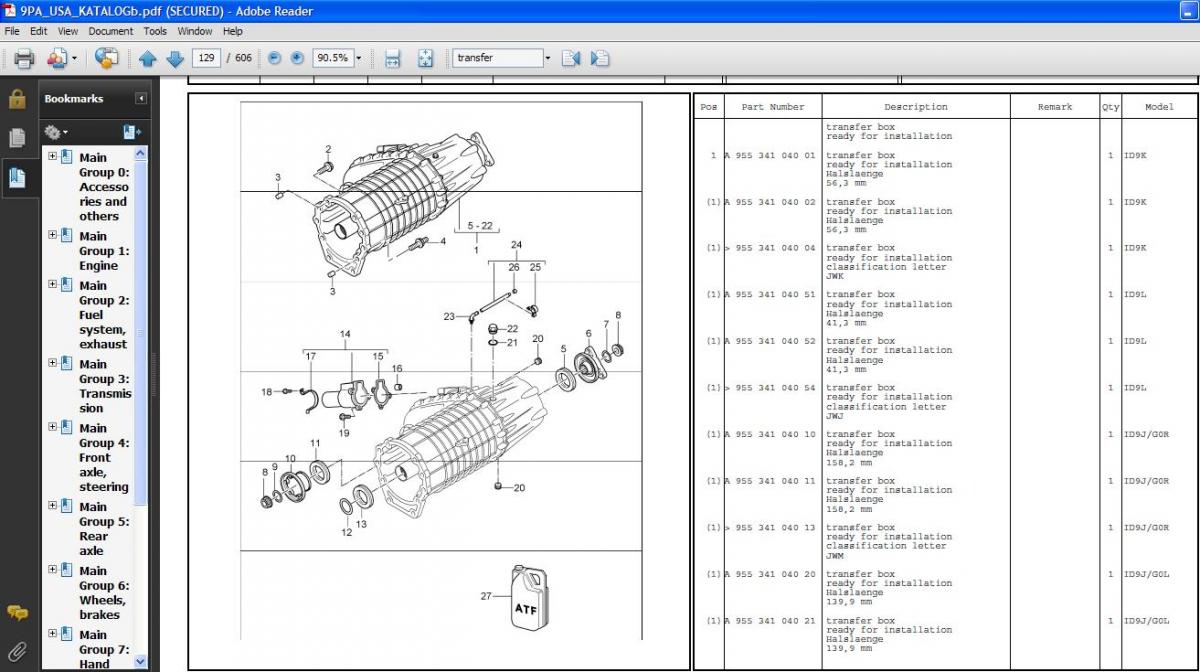Select bookmark Main Group 3: Transmission
The image size is (1200, 672).
click(x=104, y=386)
